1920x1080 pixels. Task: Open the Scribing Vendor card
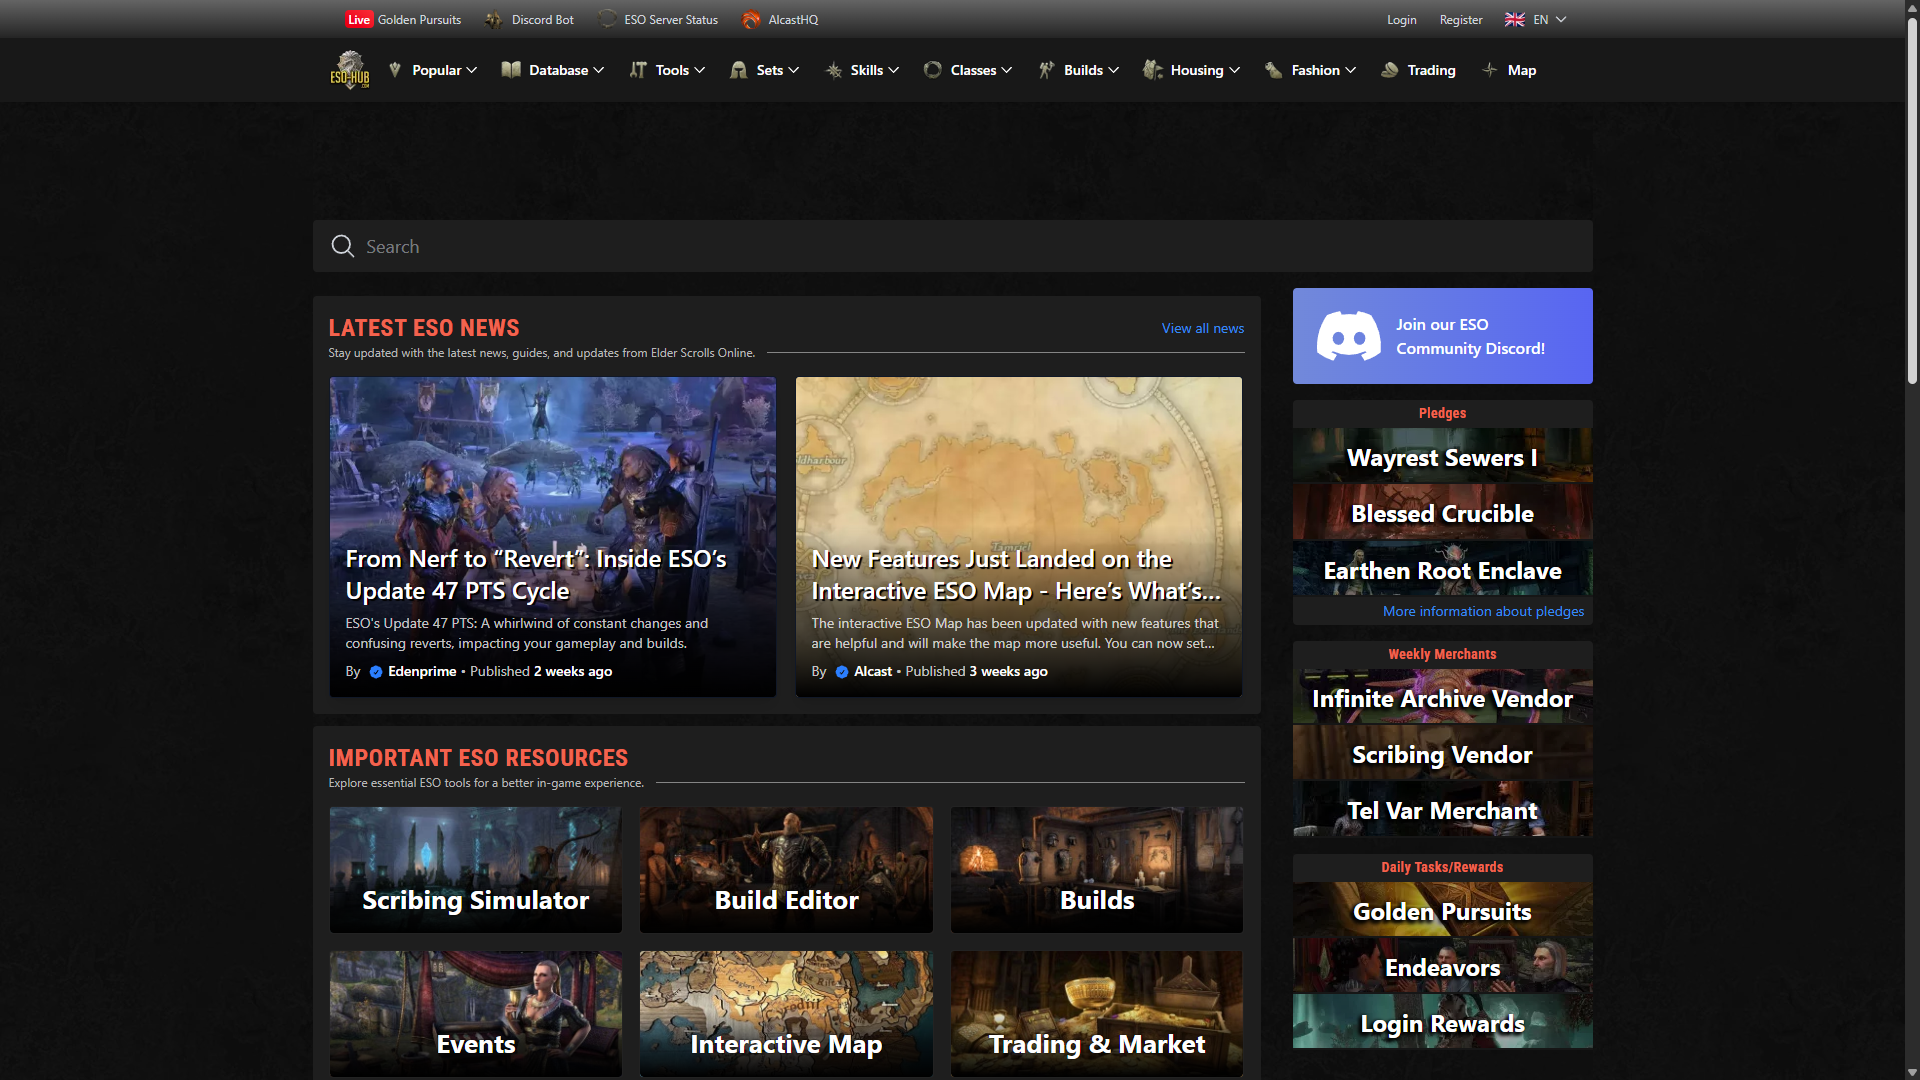click(x=1442, y=753)
